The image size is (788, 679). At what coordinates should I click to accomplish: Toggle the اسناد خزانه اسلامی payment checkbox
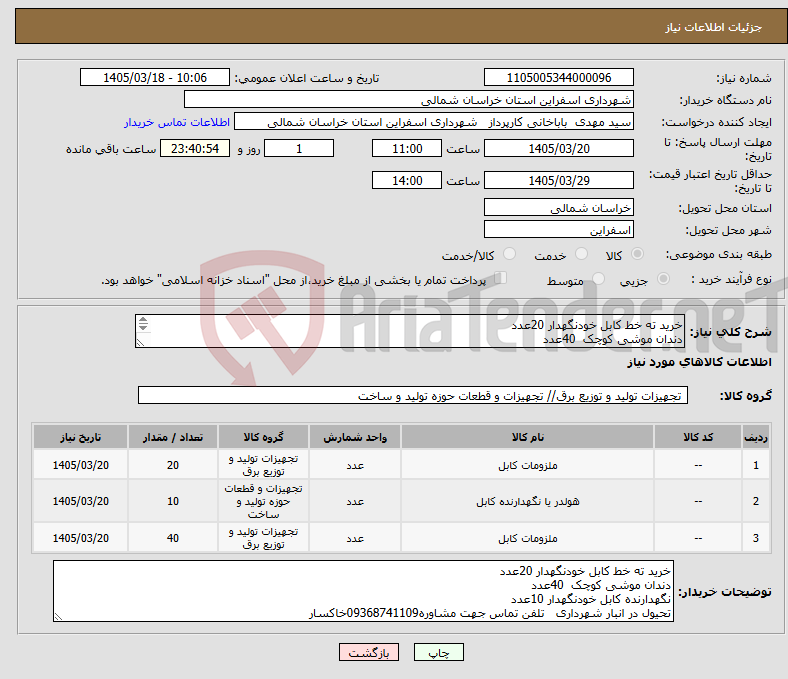pyautogui.click(x=501, y=277)
